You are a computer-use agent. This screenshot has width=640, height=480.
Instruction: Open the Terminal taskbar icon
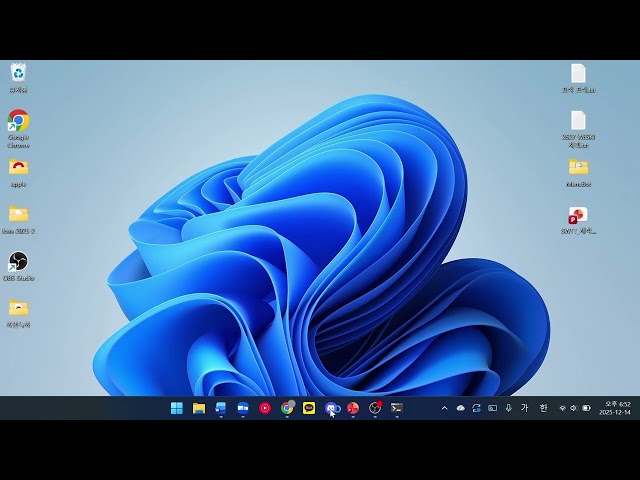point(397,408)
